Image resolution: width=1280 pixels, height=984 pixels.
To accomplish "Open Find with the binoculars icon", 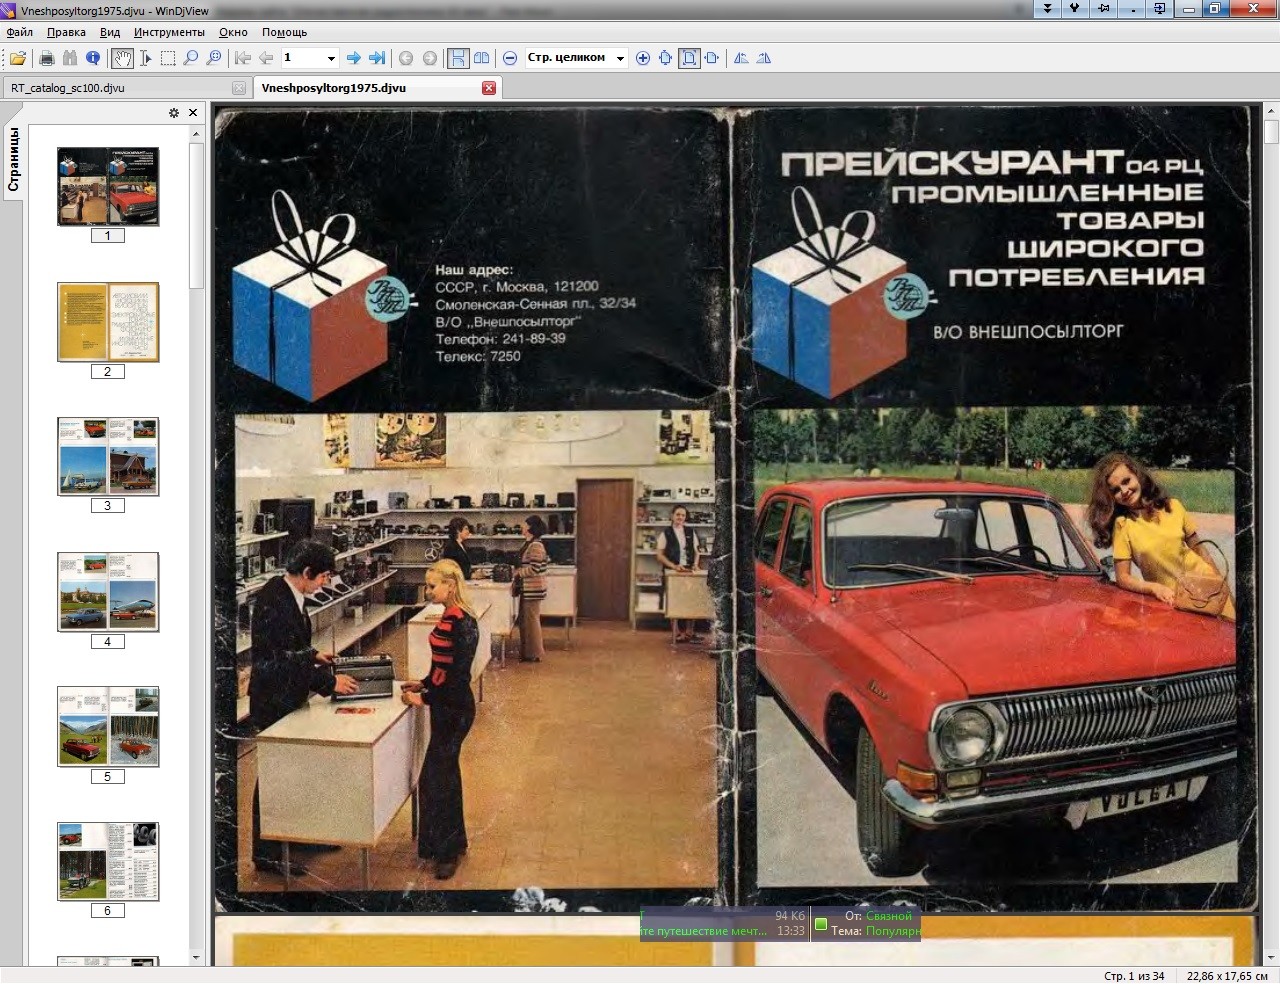I will pyautogui.click(x=70, y=58).
